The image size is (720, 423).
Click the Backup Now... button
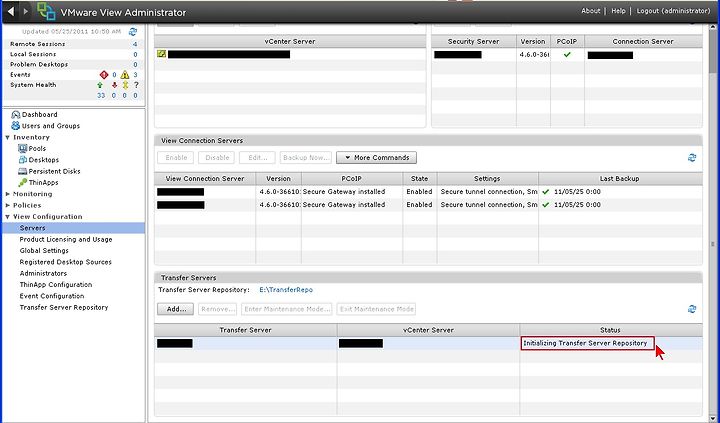tap(306, 158)
